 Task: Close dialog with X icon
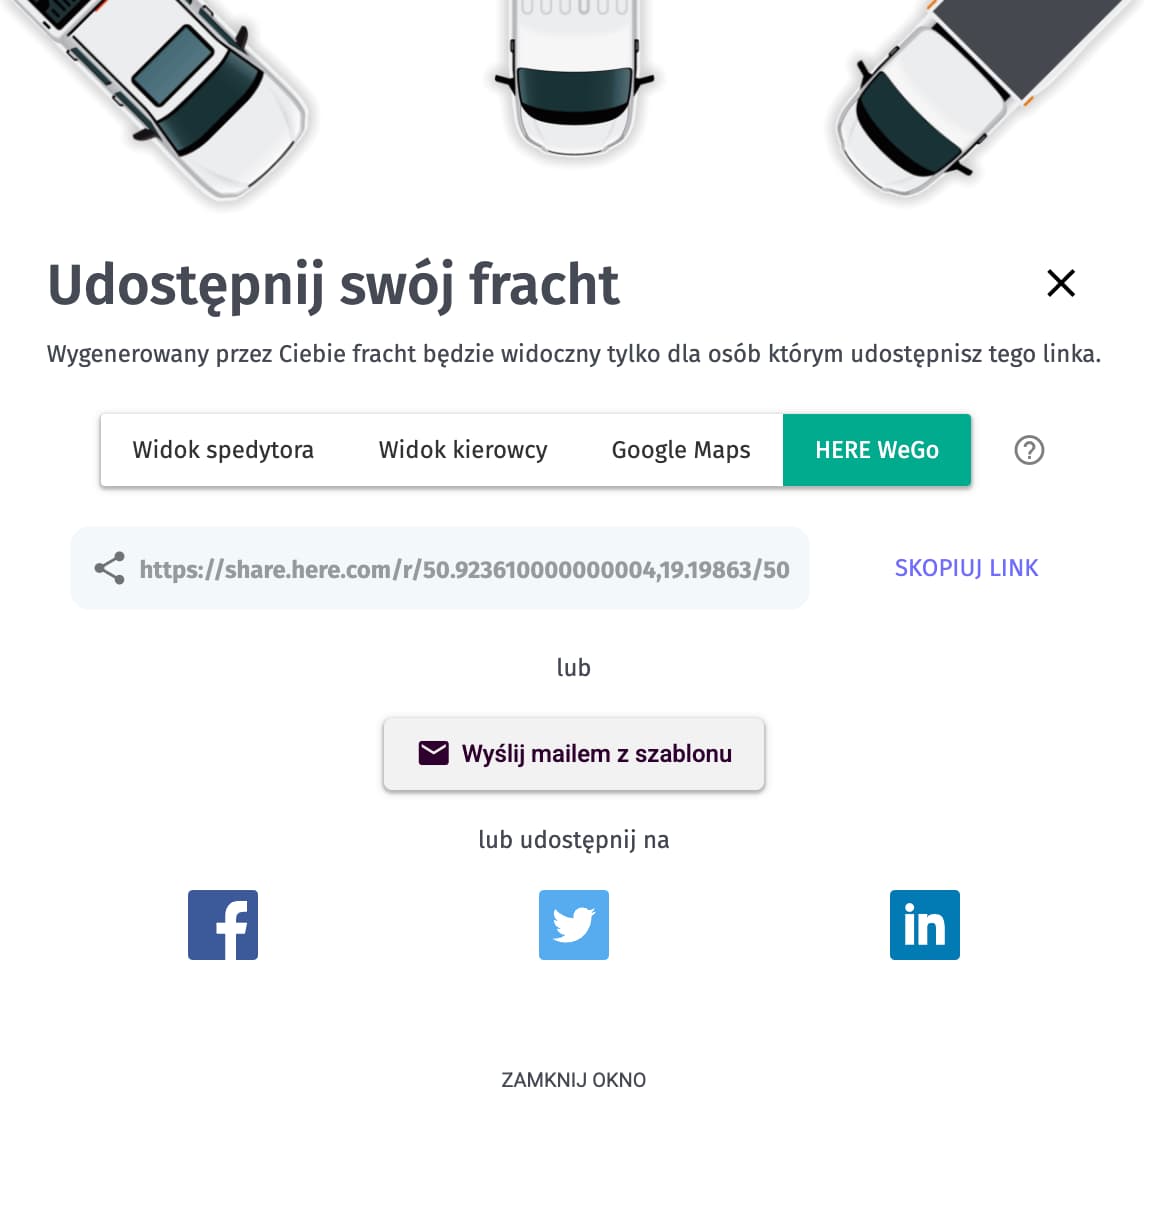(1061, 283)
